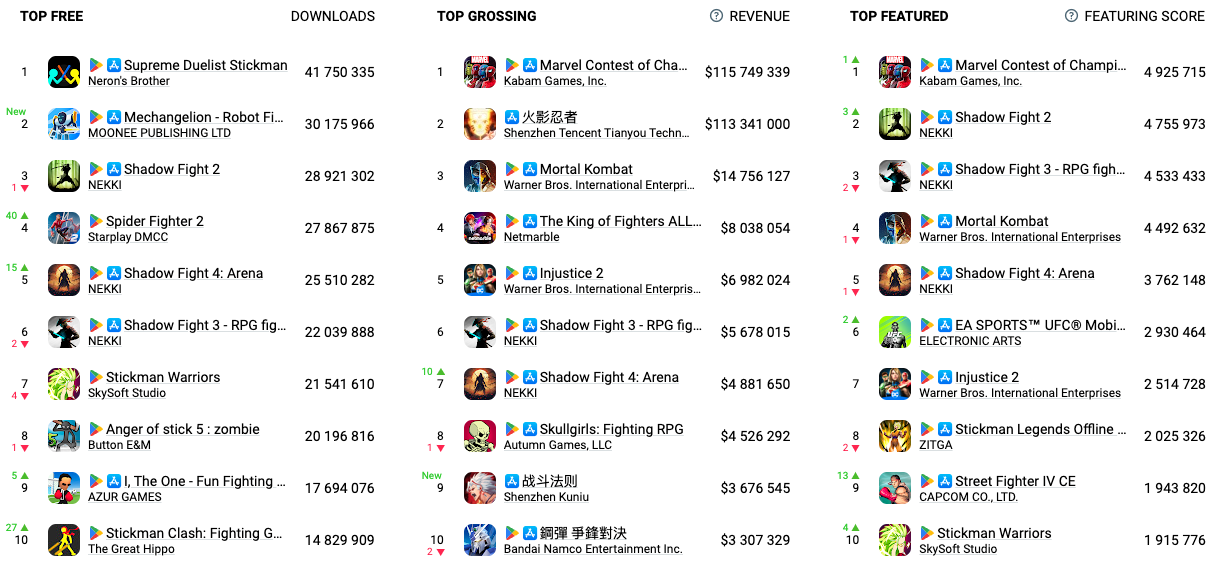Click the Supreme Duelist Stickman app icon

(64, 72)
